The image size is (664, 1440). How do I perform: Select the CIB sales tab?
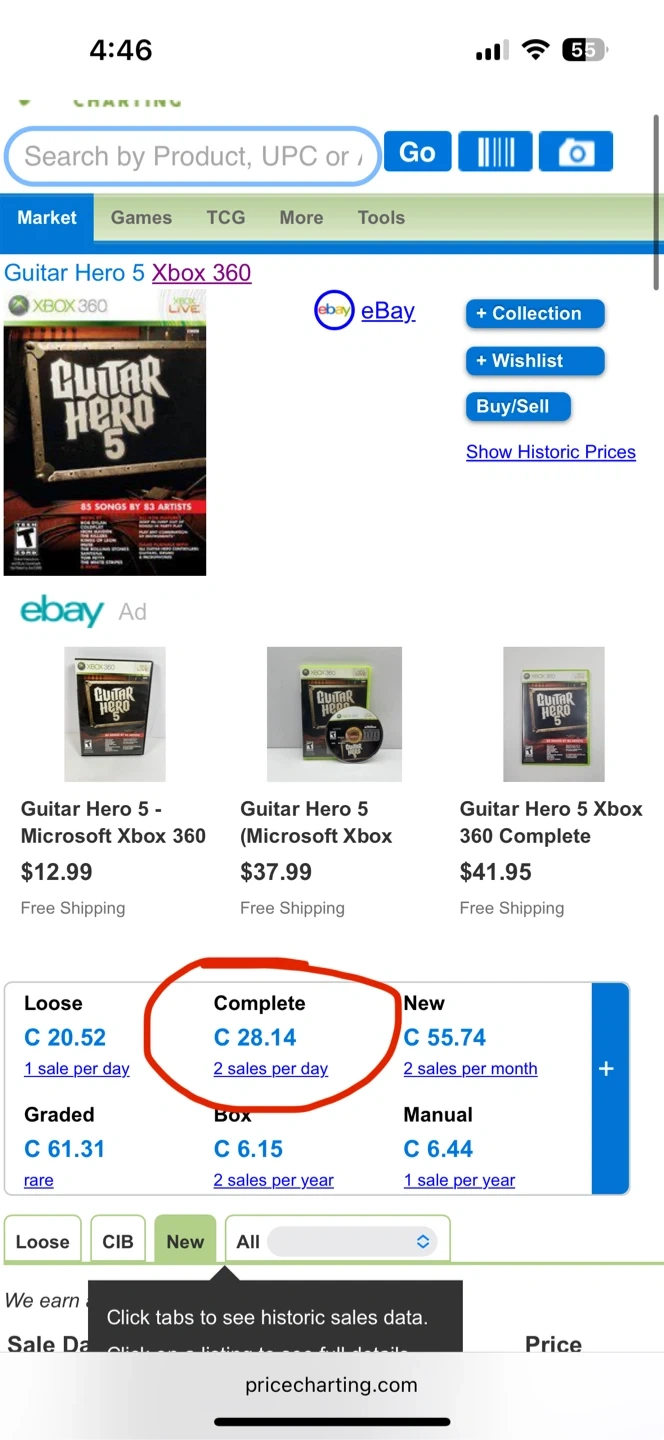click(x=118, y=1241)
